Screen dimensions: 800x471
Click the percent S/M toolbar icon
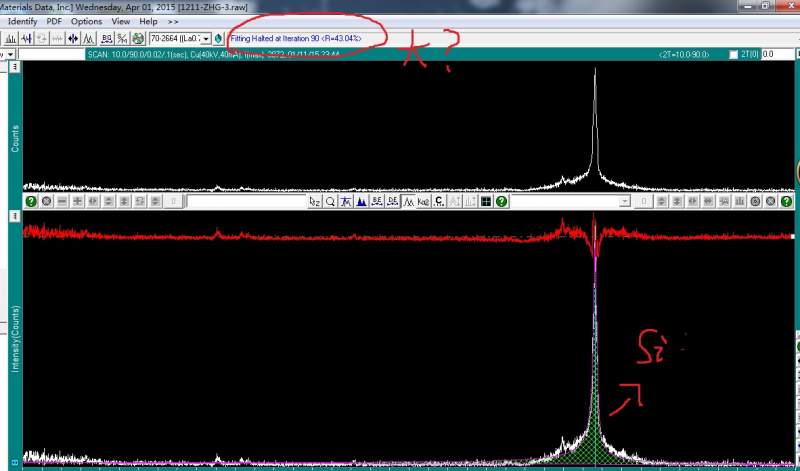click(x=122, y=38)
